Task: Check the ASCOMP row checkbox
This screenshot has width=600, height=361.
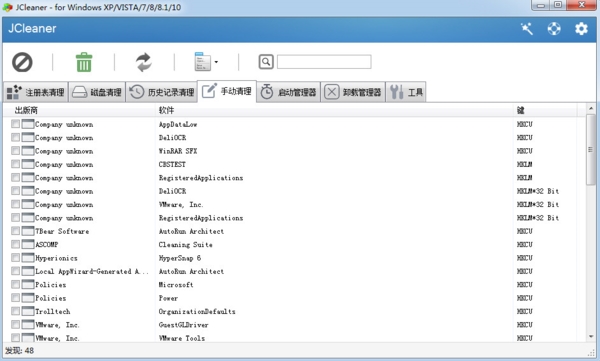Action: [15, 244]
